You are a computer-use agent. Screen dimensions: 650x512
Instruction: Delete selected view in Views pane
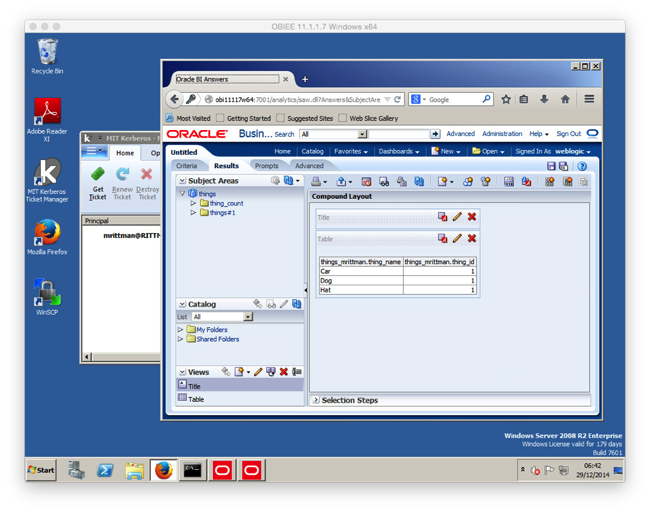tap(284, 371)
